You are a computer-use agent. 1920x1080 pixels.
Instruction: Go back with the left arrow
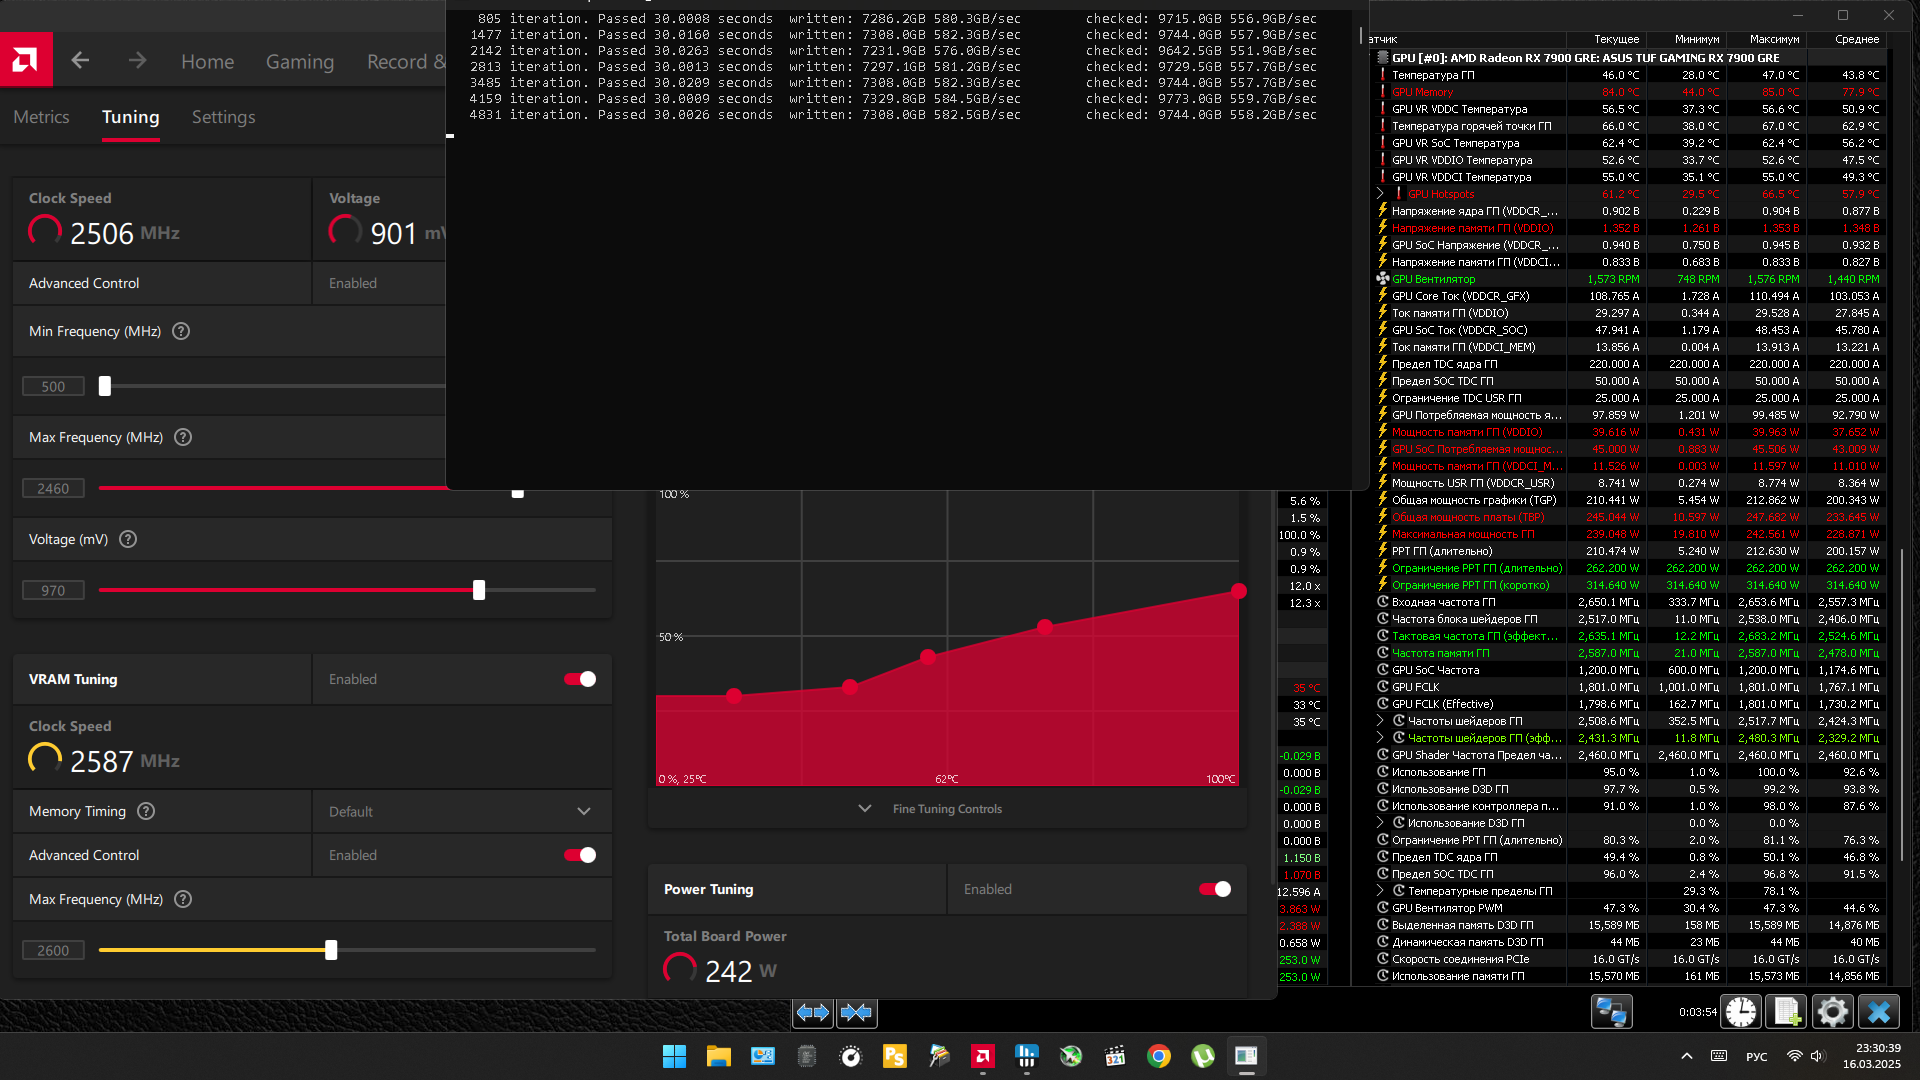(80, 61)
